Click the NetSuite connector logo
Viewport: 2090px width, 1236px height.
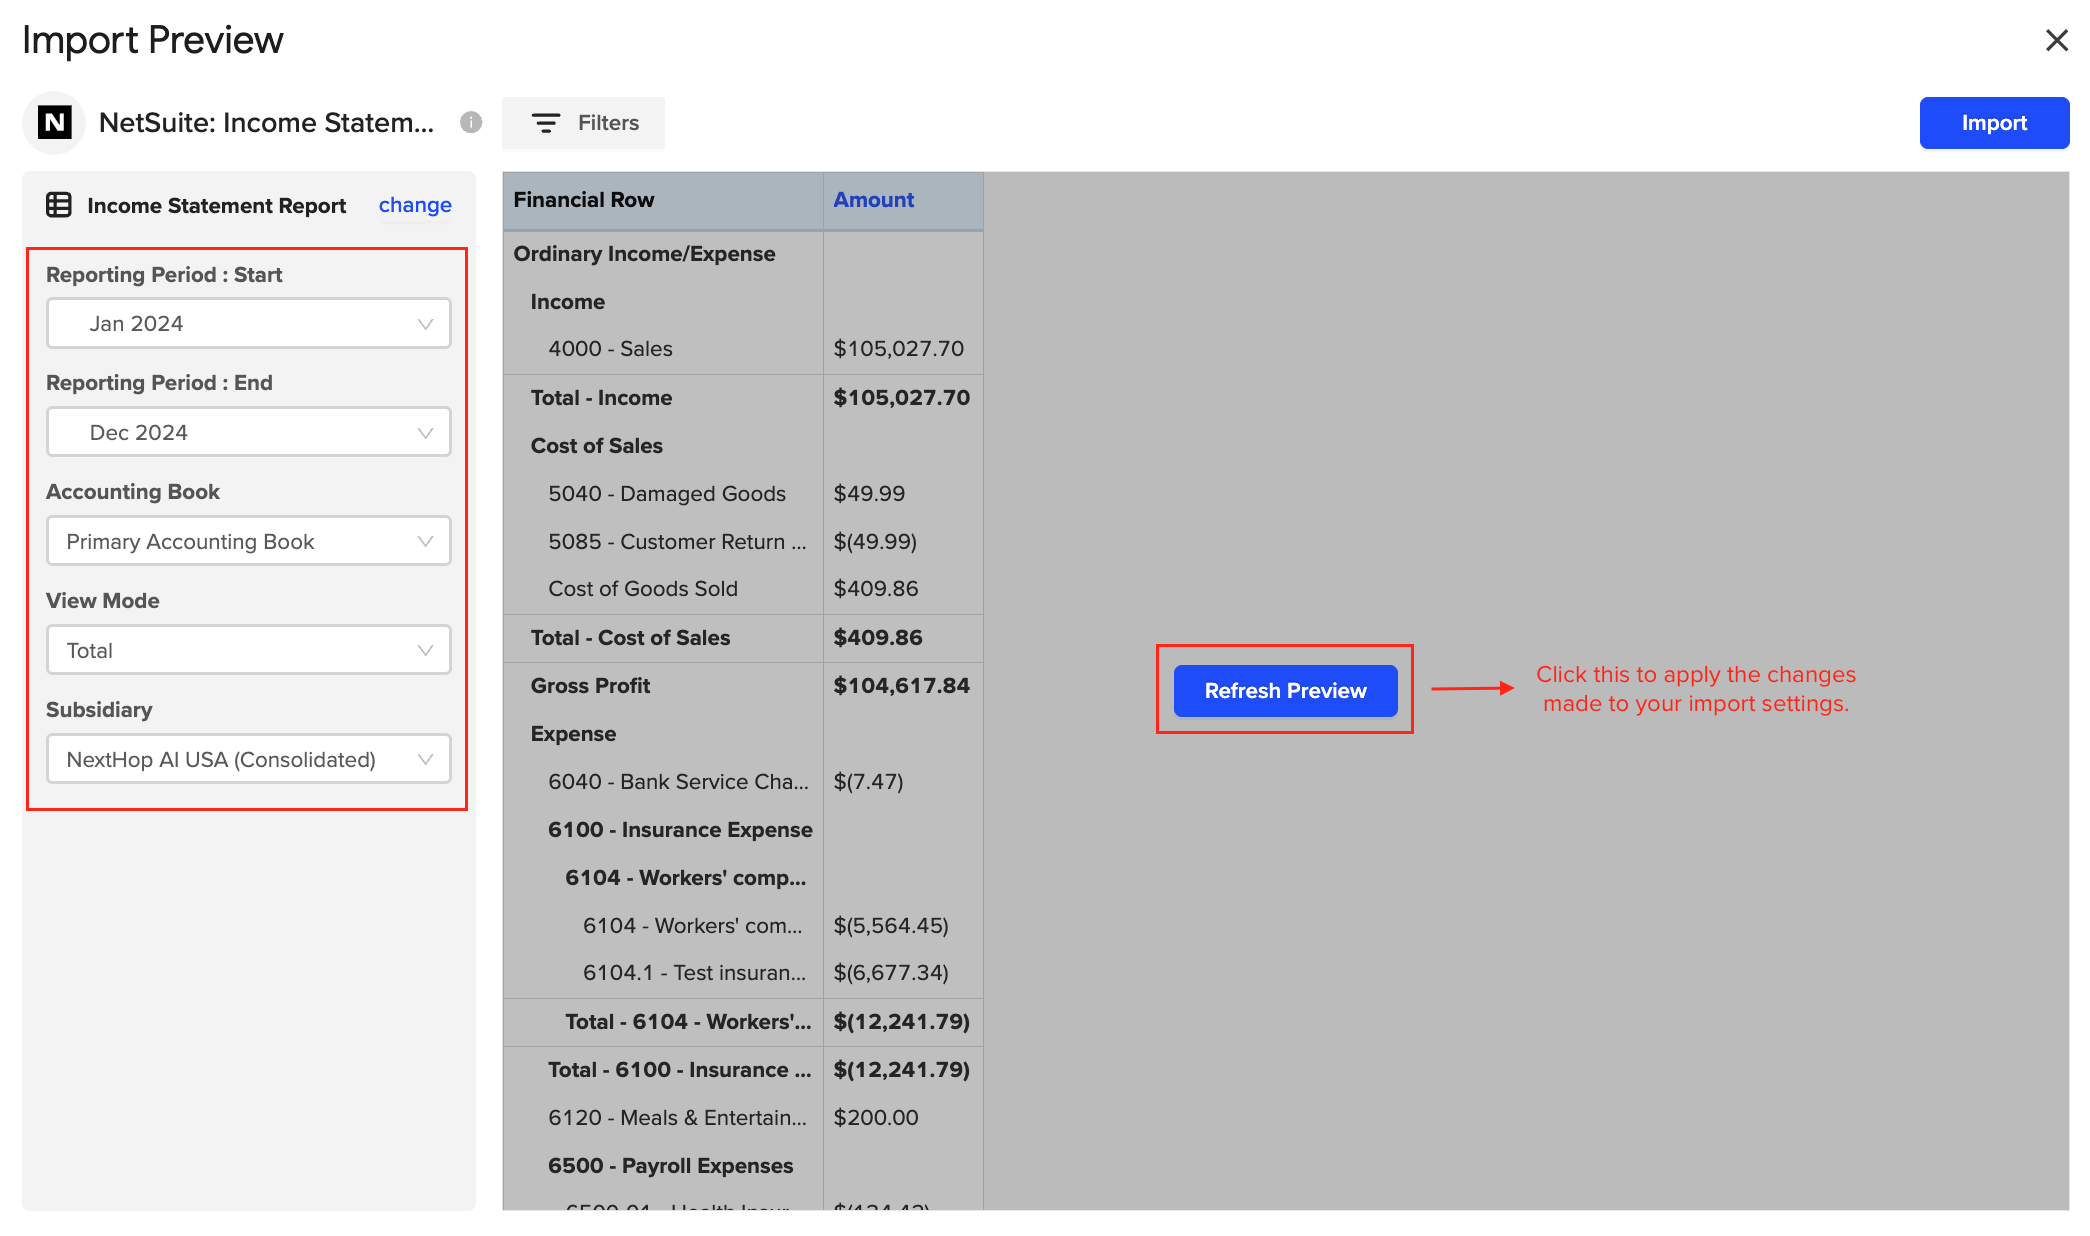click(x=55, y=122)
